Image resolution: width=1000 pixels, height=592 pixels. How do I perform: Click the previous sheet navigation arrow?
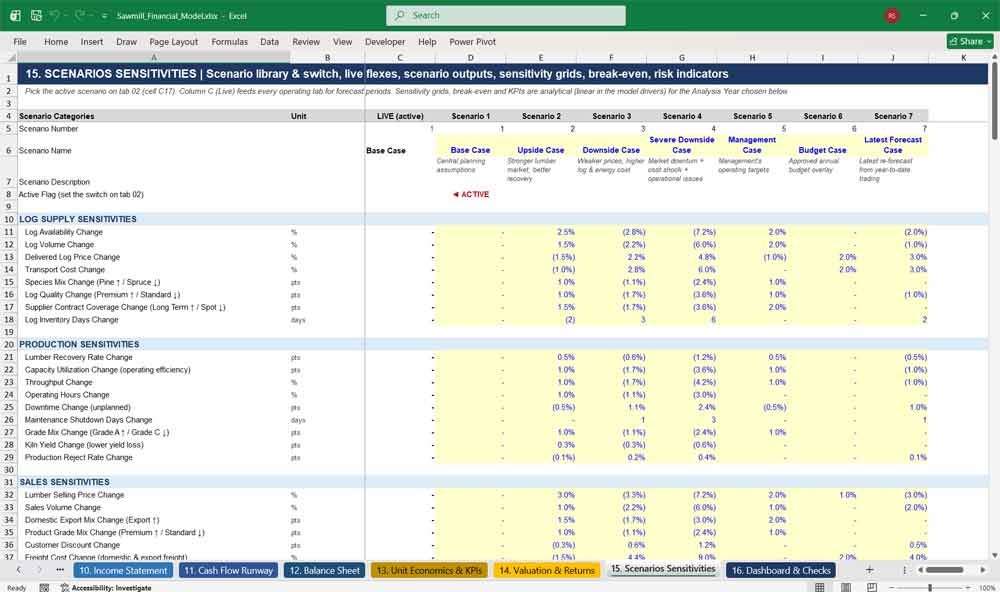19,570
